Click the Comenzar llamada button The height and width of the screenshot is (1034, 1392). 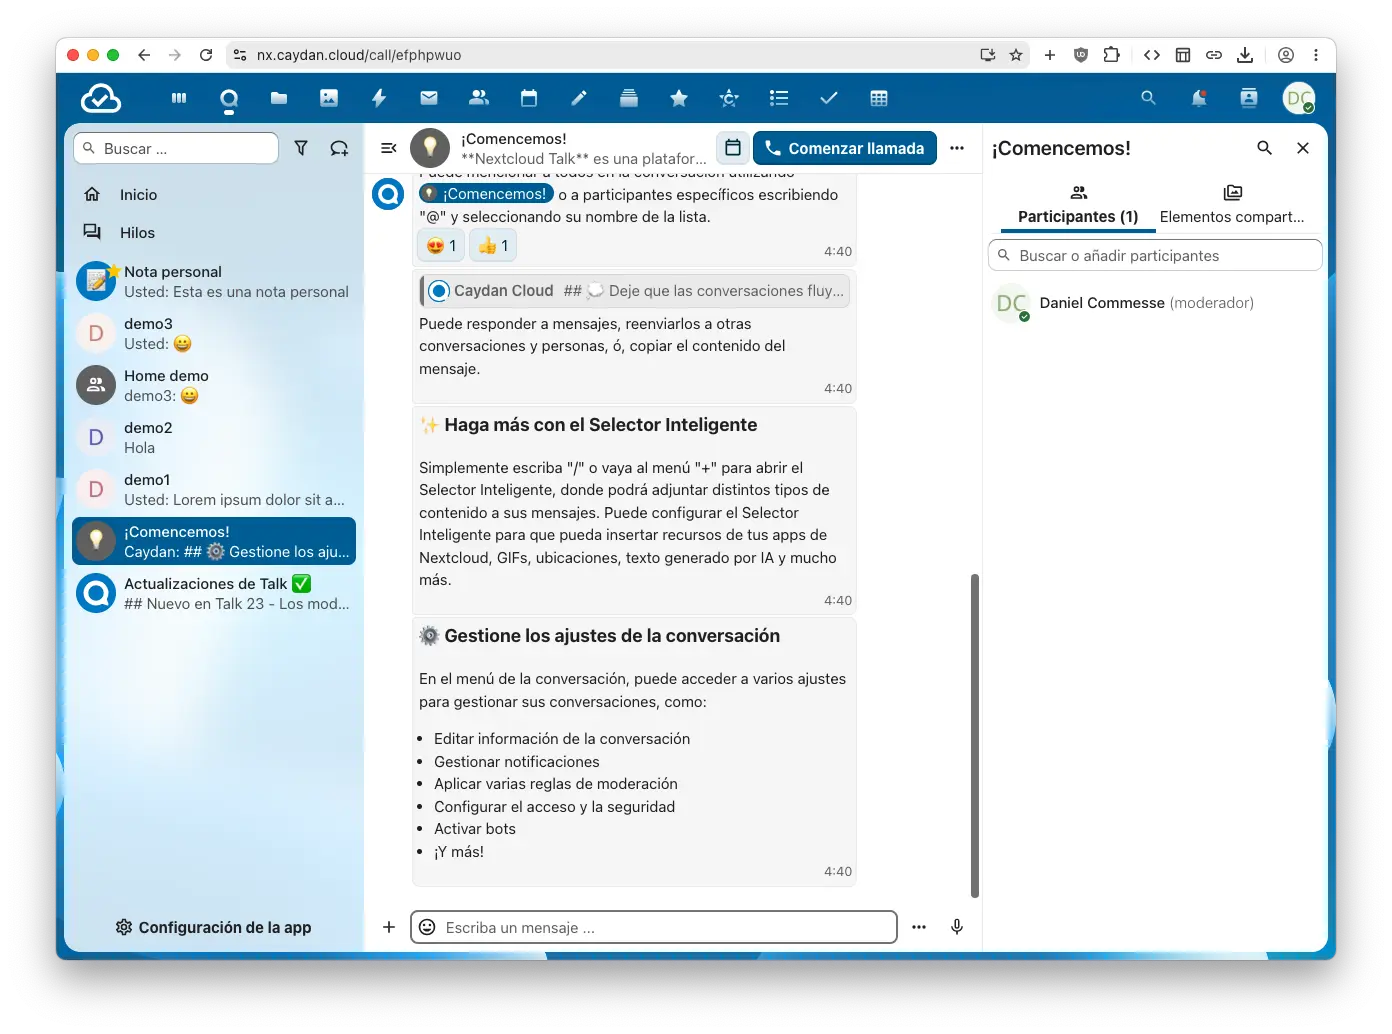pyautogui.click(x=845, y=148)
